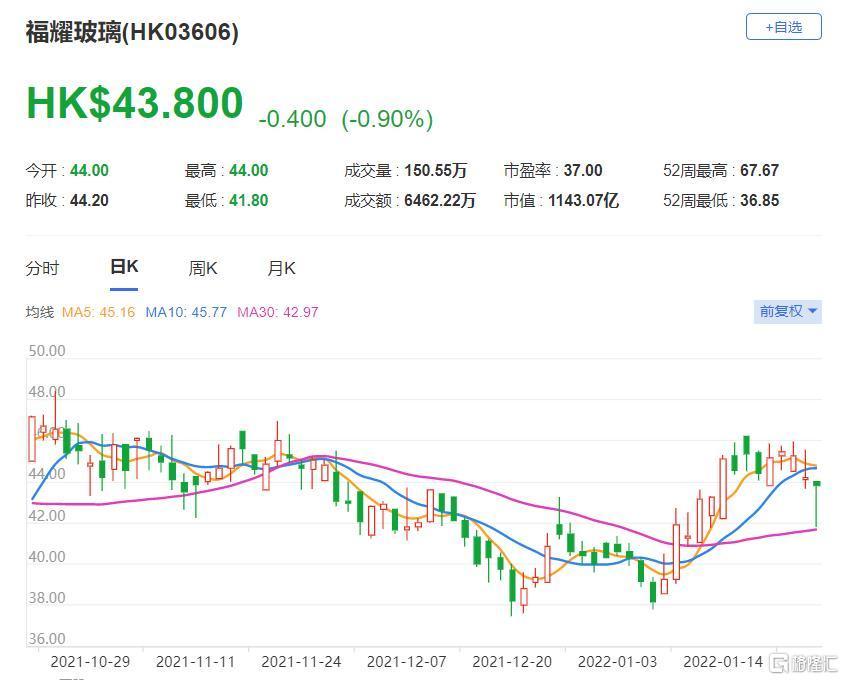The height and width of the screenshot is (680, 844).
Task: Switch to the 分时 chart tab
Action: click(x=42, y=268)
